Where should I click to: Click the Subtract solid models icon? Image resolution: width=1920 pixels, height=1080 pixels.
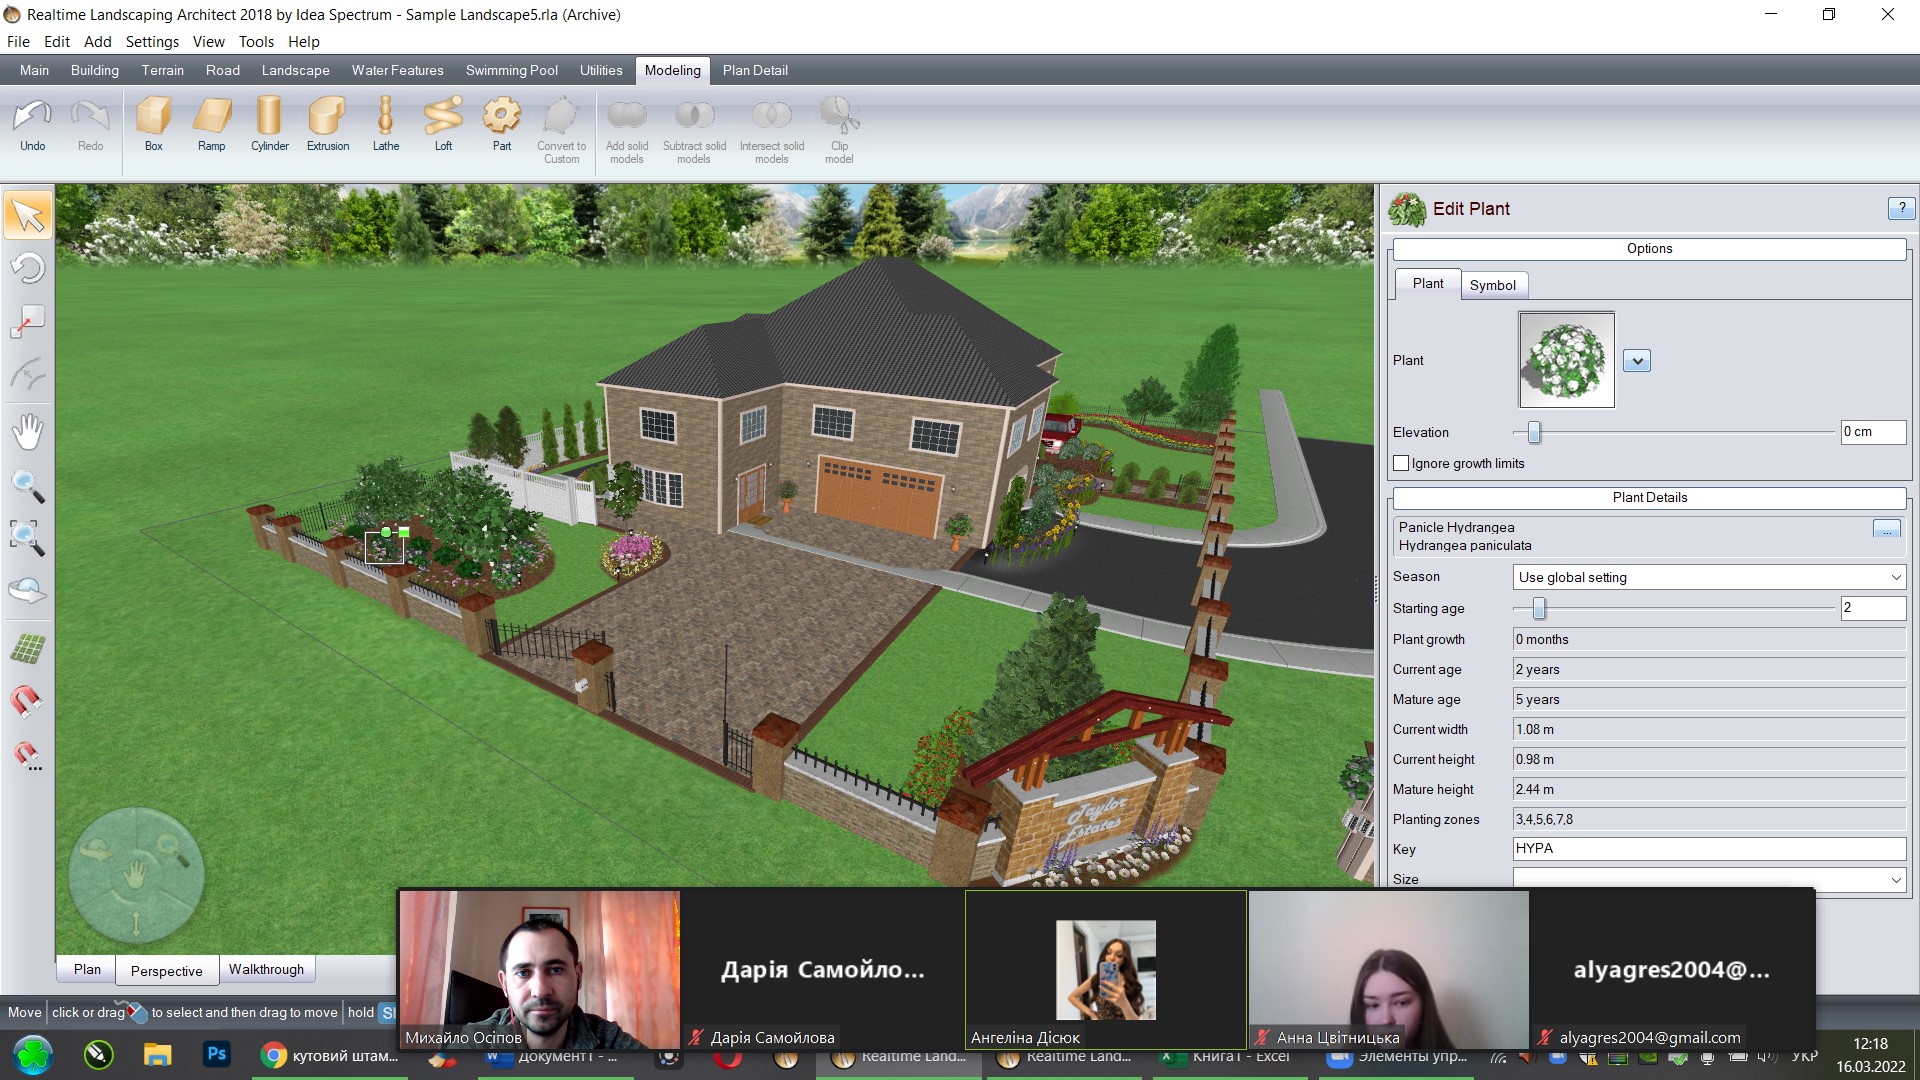click(x=694, y=131)
